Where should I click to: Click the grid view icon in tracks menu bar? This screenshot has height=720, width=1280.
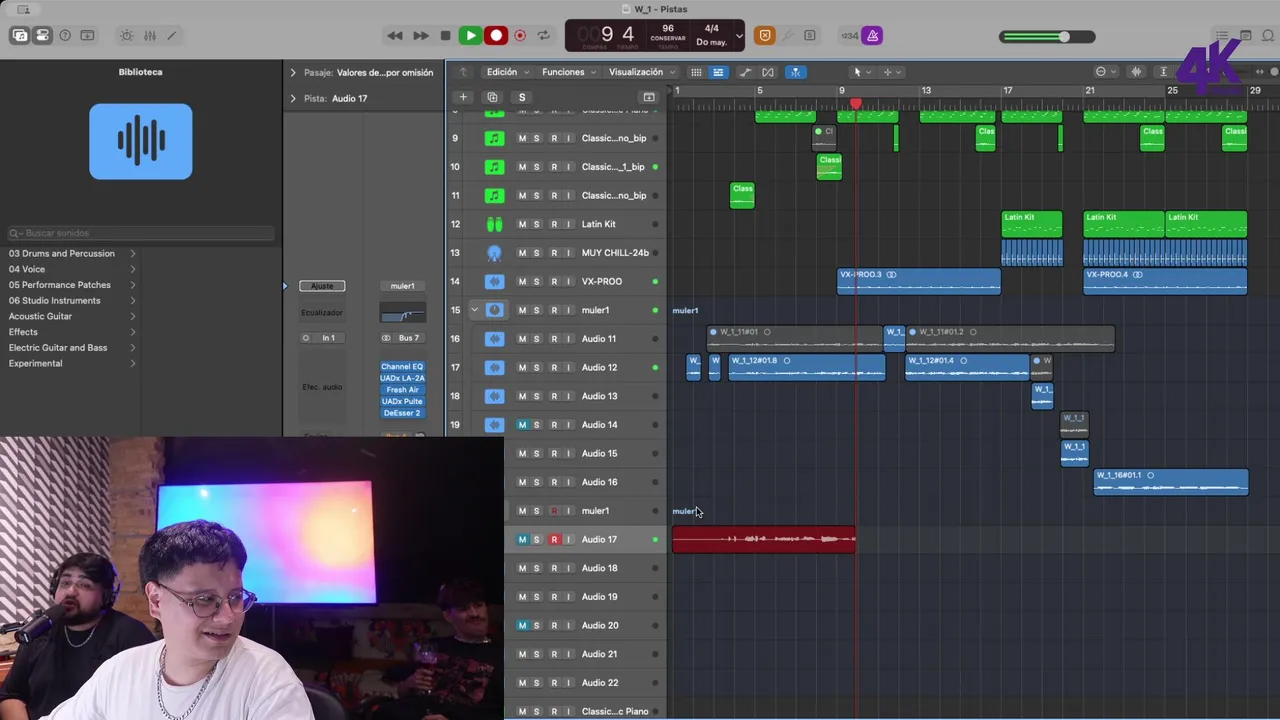[x=696, y=72]
